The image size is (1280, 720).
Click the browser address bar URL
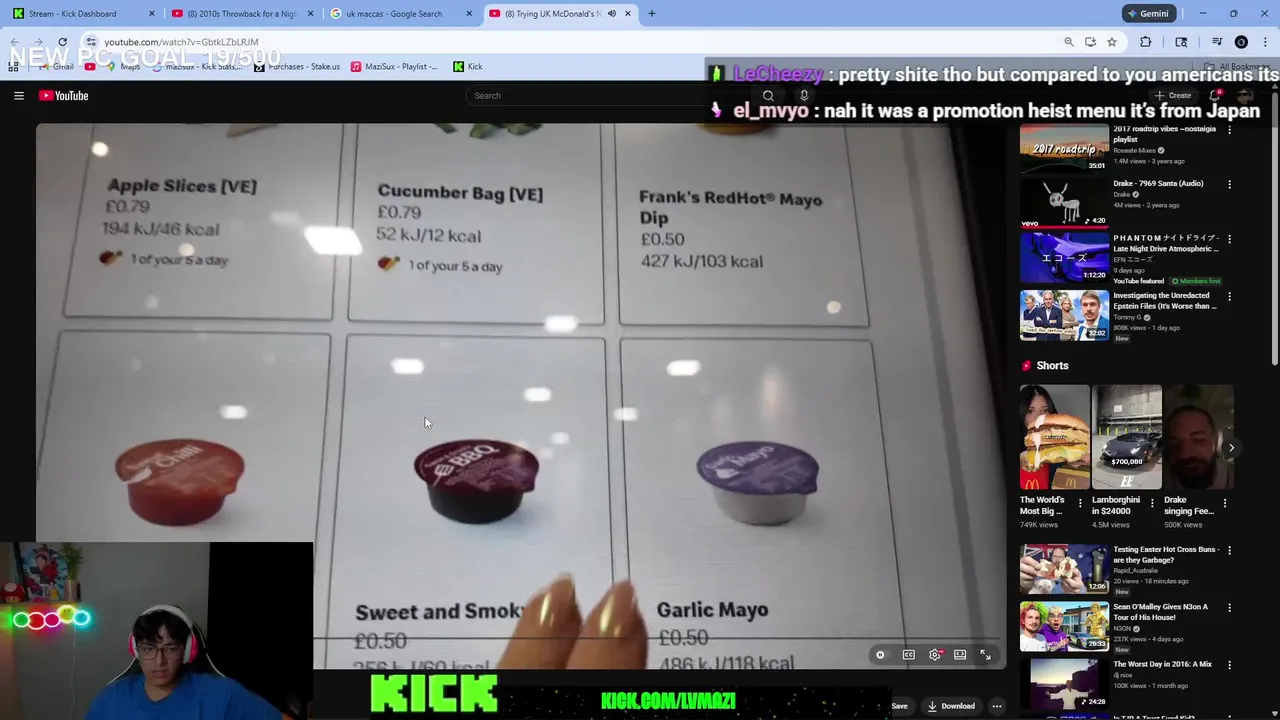[x=181, y=42]
